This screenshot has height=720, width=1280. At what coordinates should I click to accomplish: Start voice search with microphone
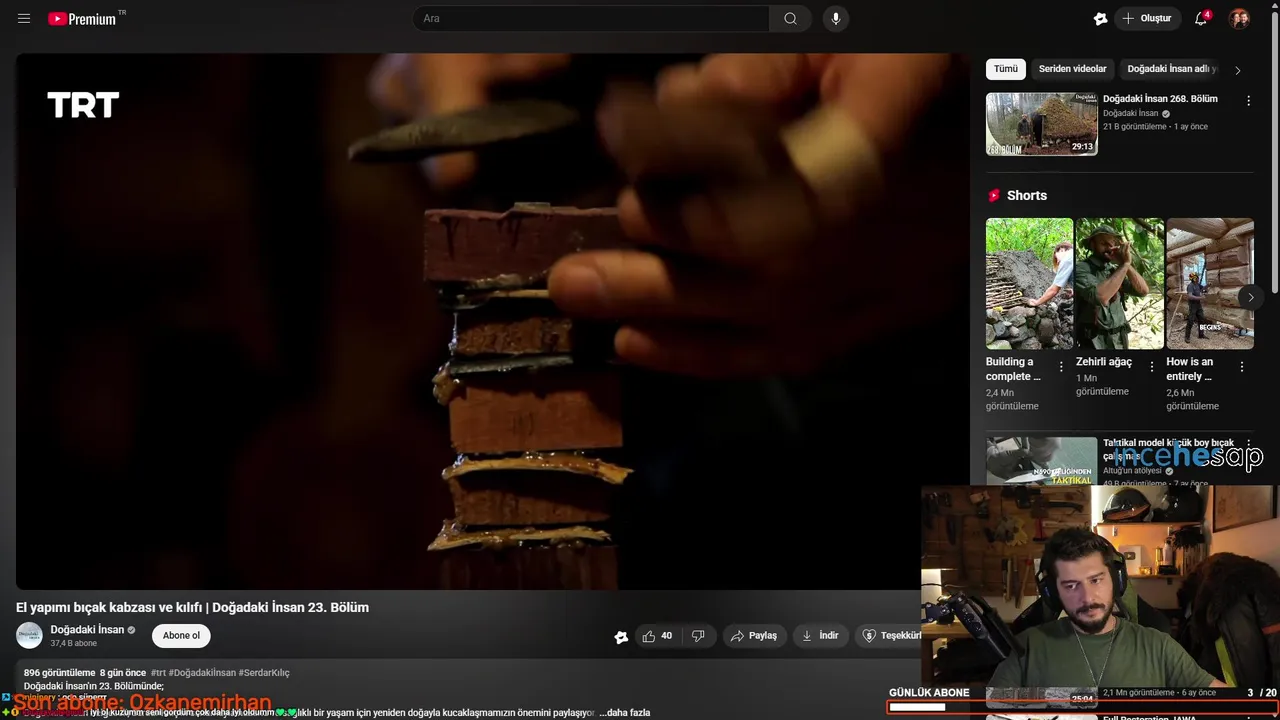836,19
